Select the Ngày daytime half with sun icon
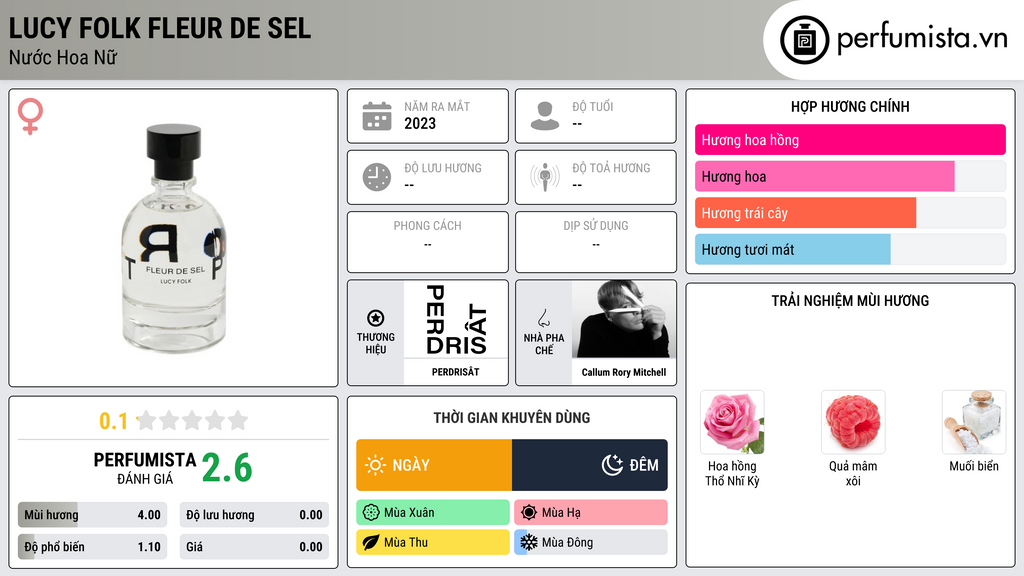The image size is (1024, 576). (x=434, y=465)
